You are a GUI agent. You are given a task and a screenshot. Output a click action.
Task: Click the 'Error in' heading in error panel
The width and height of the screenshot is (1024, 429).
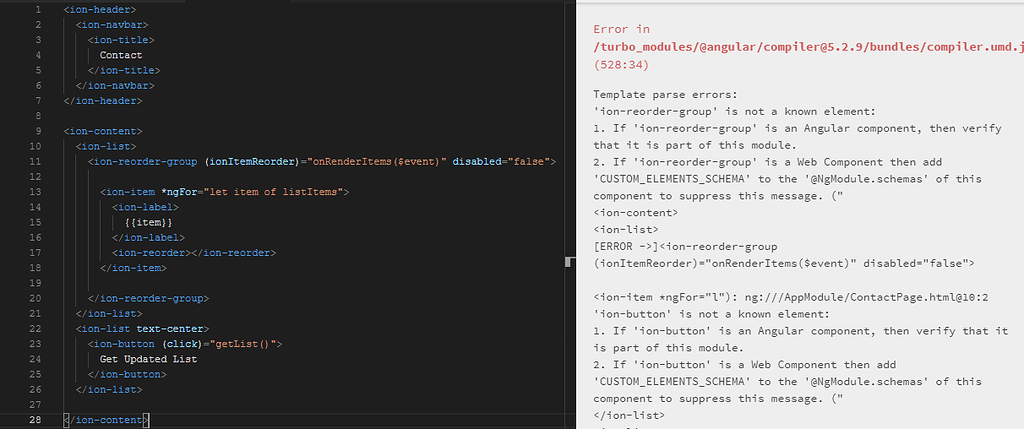point(622,29)
